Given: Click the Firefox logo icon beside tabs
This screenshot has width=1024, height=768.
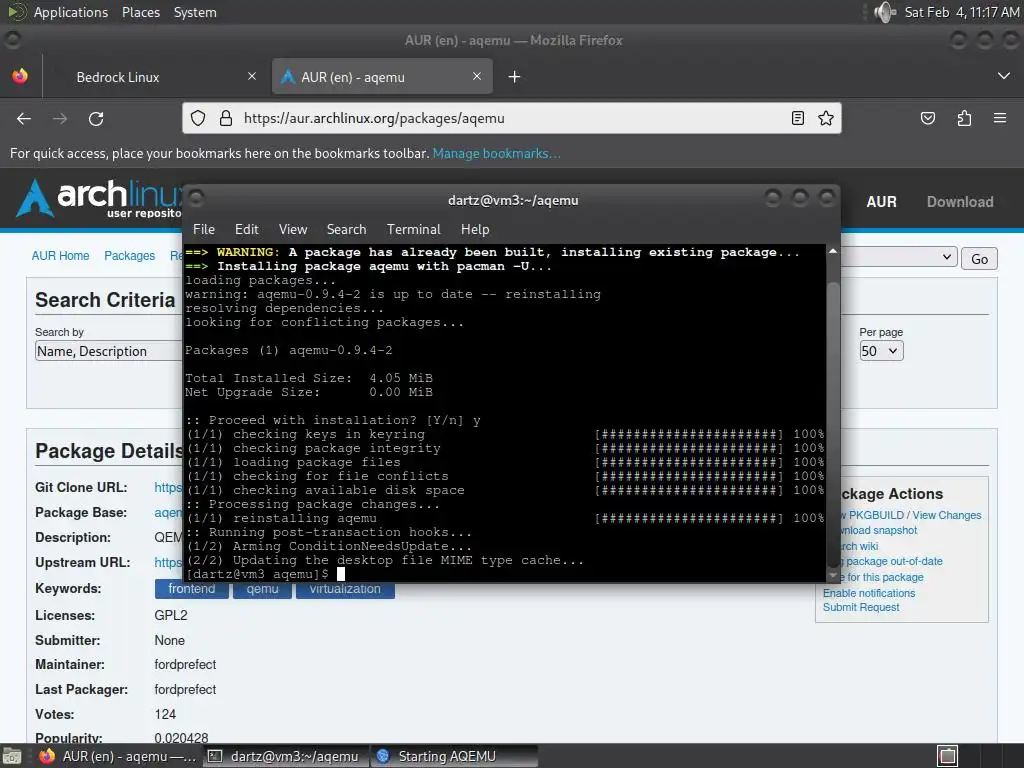Looking at the screenshot, I should tap(20, 76).
